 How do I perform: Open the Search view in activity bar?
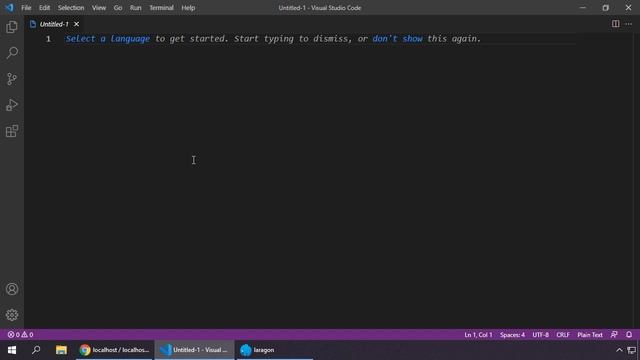coord(12,53)
